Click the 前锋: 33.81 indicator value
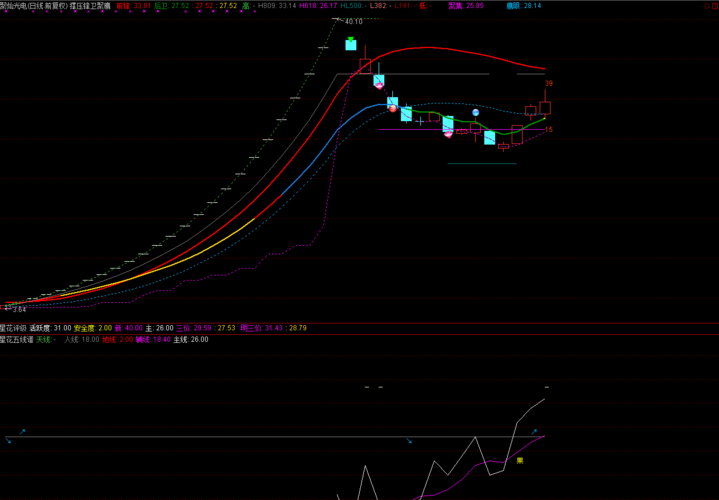Viewport: 719px width, 500px height. click(133, 6)
